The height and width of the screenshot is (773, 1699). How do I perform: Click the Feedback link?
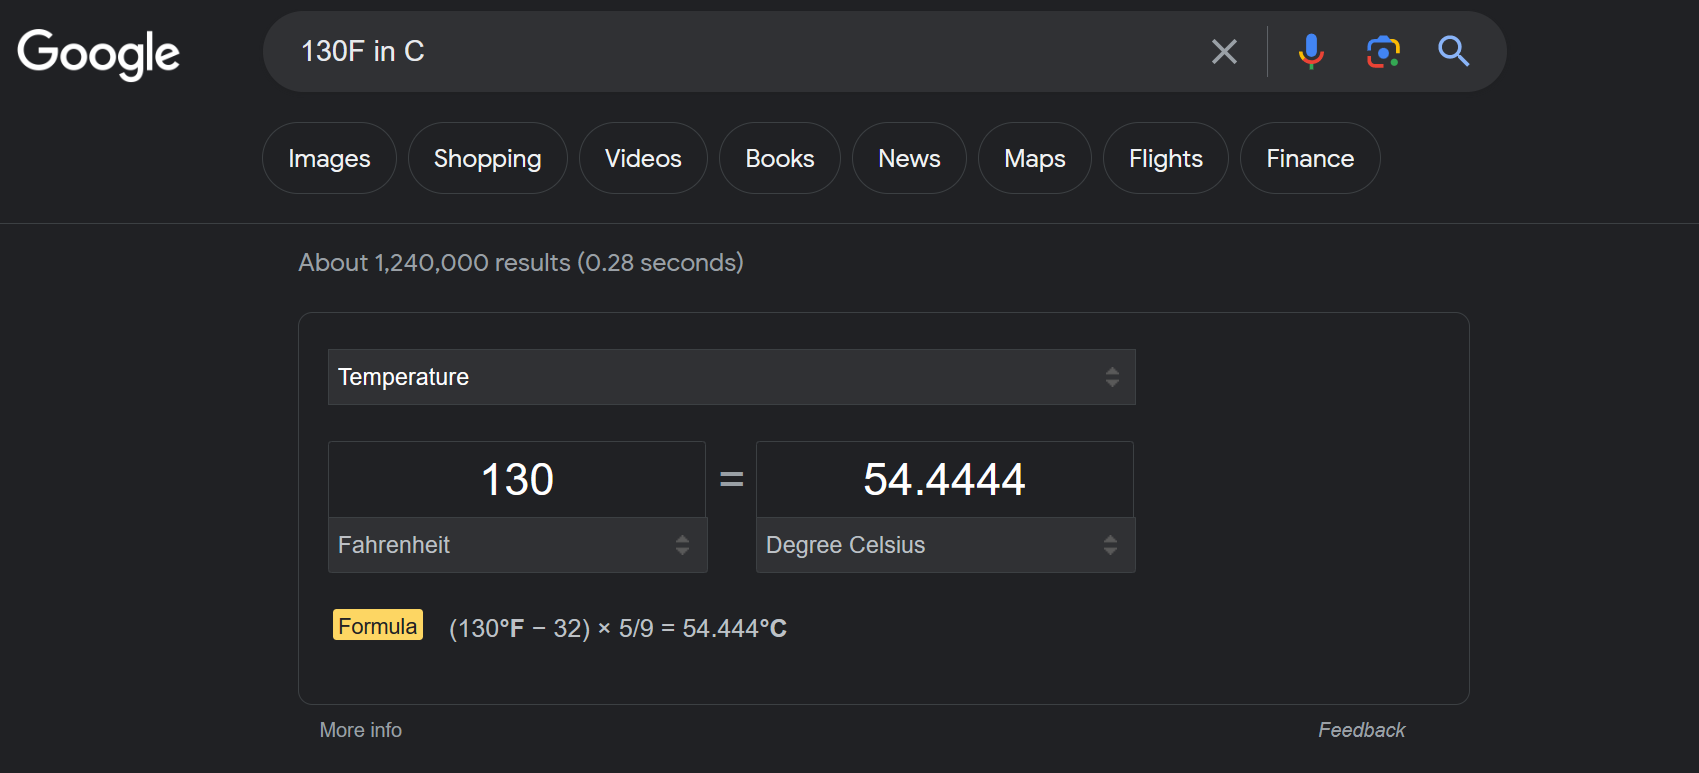1361,730
